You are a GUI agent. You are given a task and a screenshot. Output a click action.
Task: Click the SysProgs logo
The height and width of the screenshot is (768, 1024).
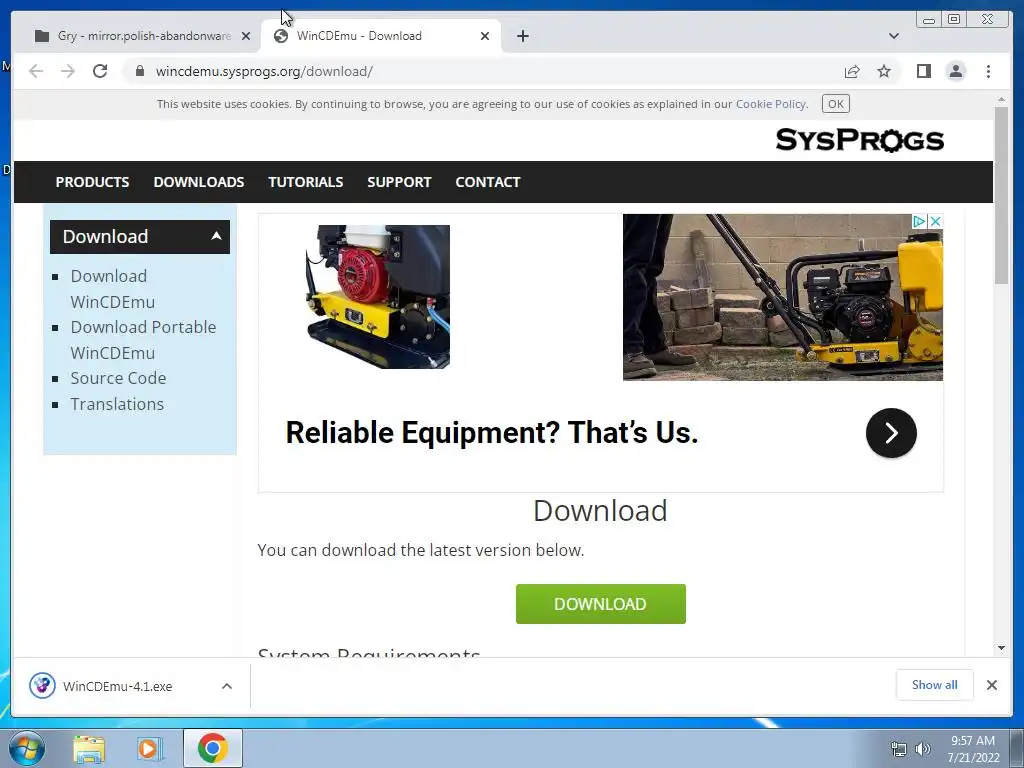click(x=859, y=140)
